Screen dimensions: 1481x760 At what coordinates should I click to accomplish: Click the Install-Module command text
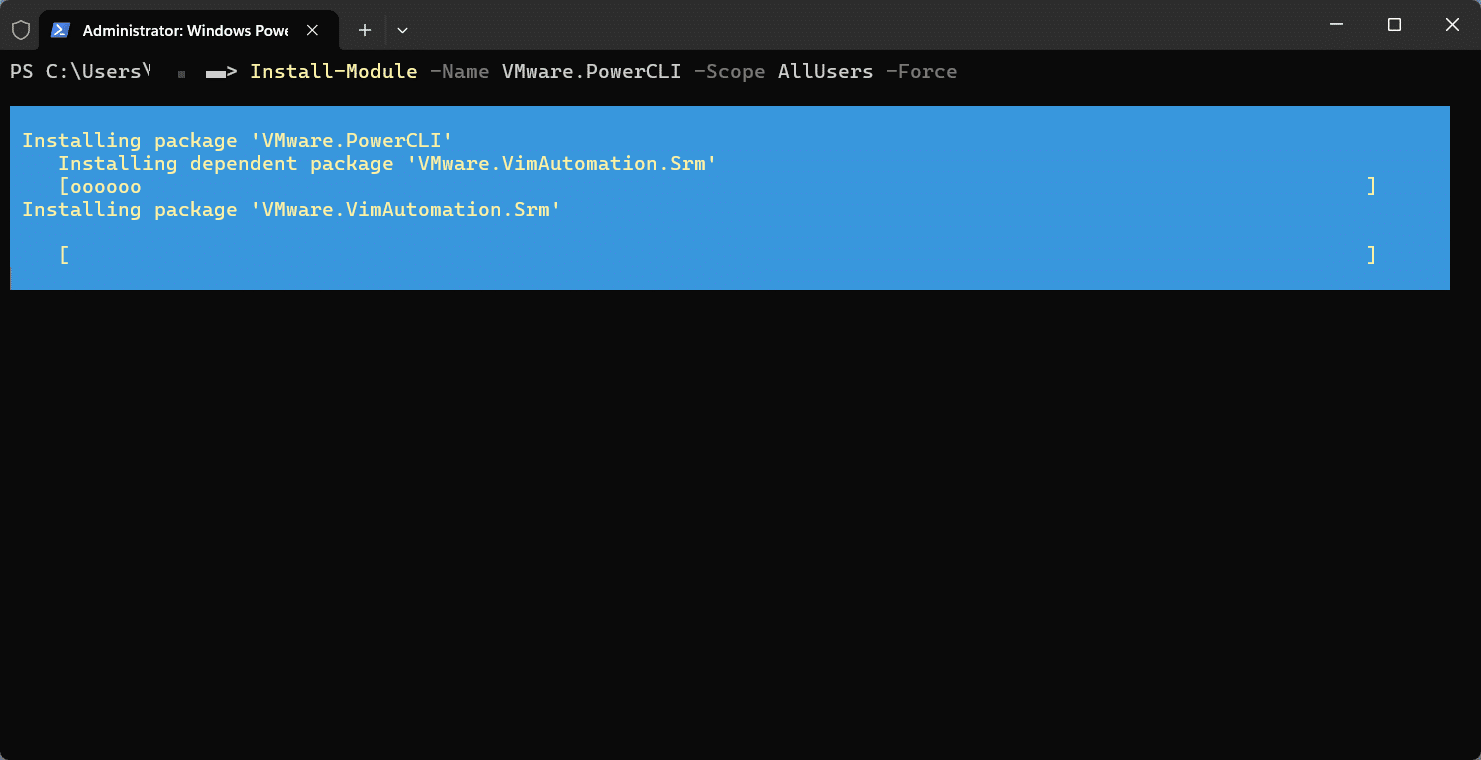point(333,71)
